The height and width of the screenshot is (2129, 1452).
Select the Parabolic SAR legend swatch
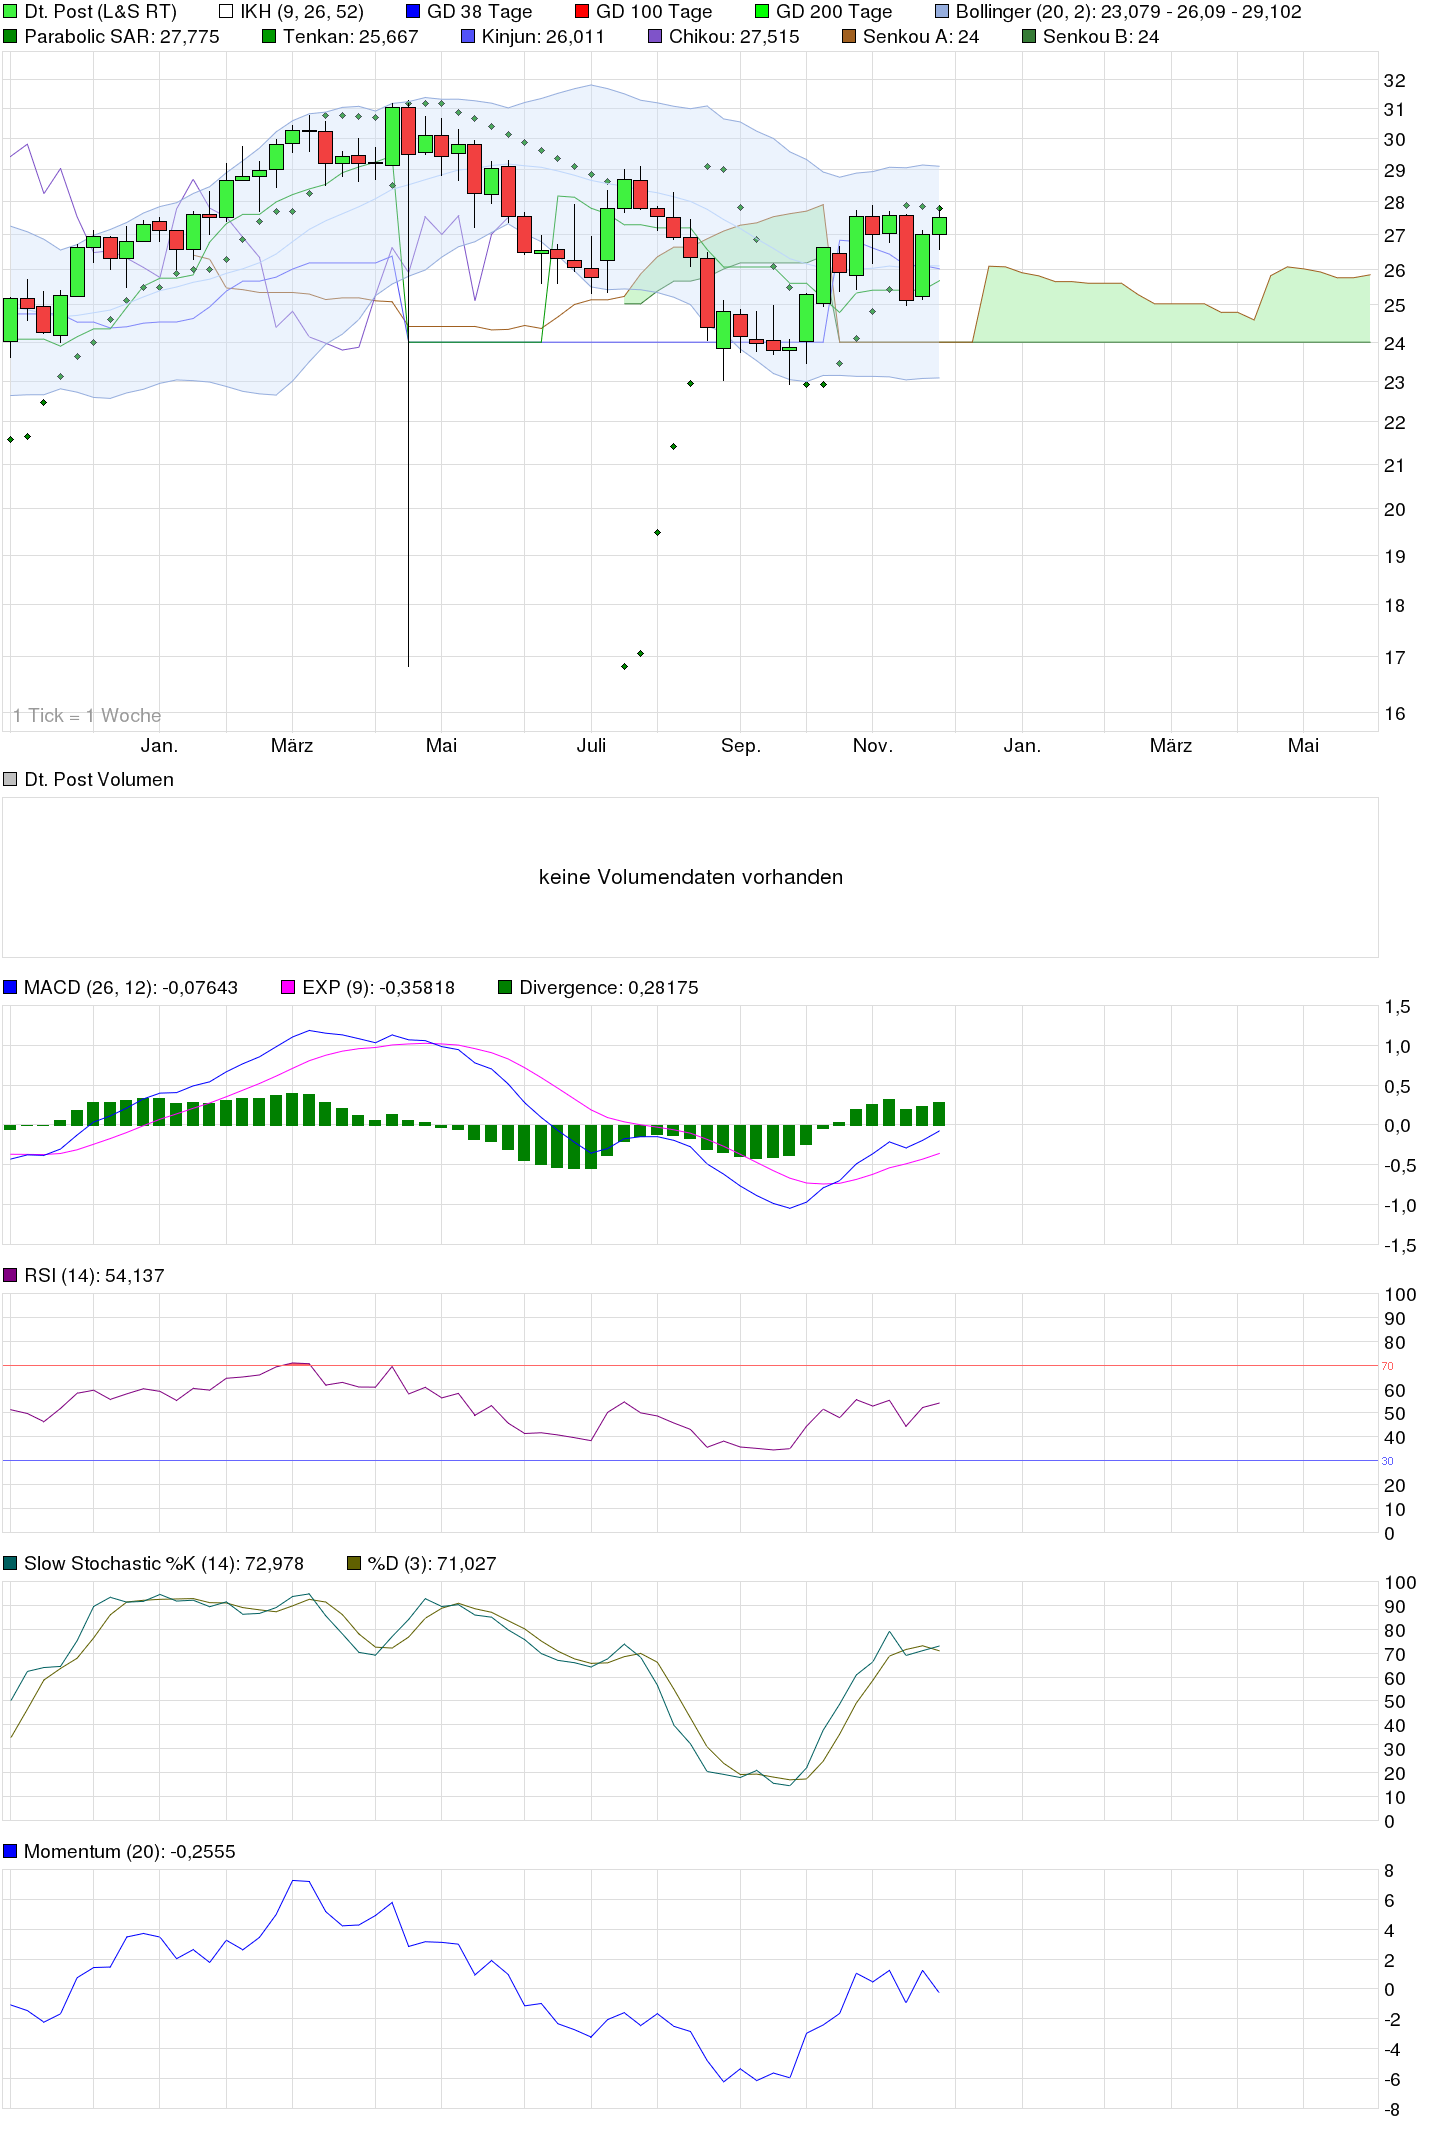10,37
